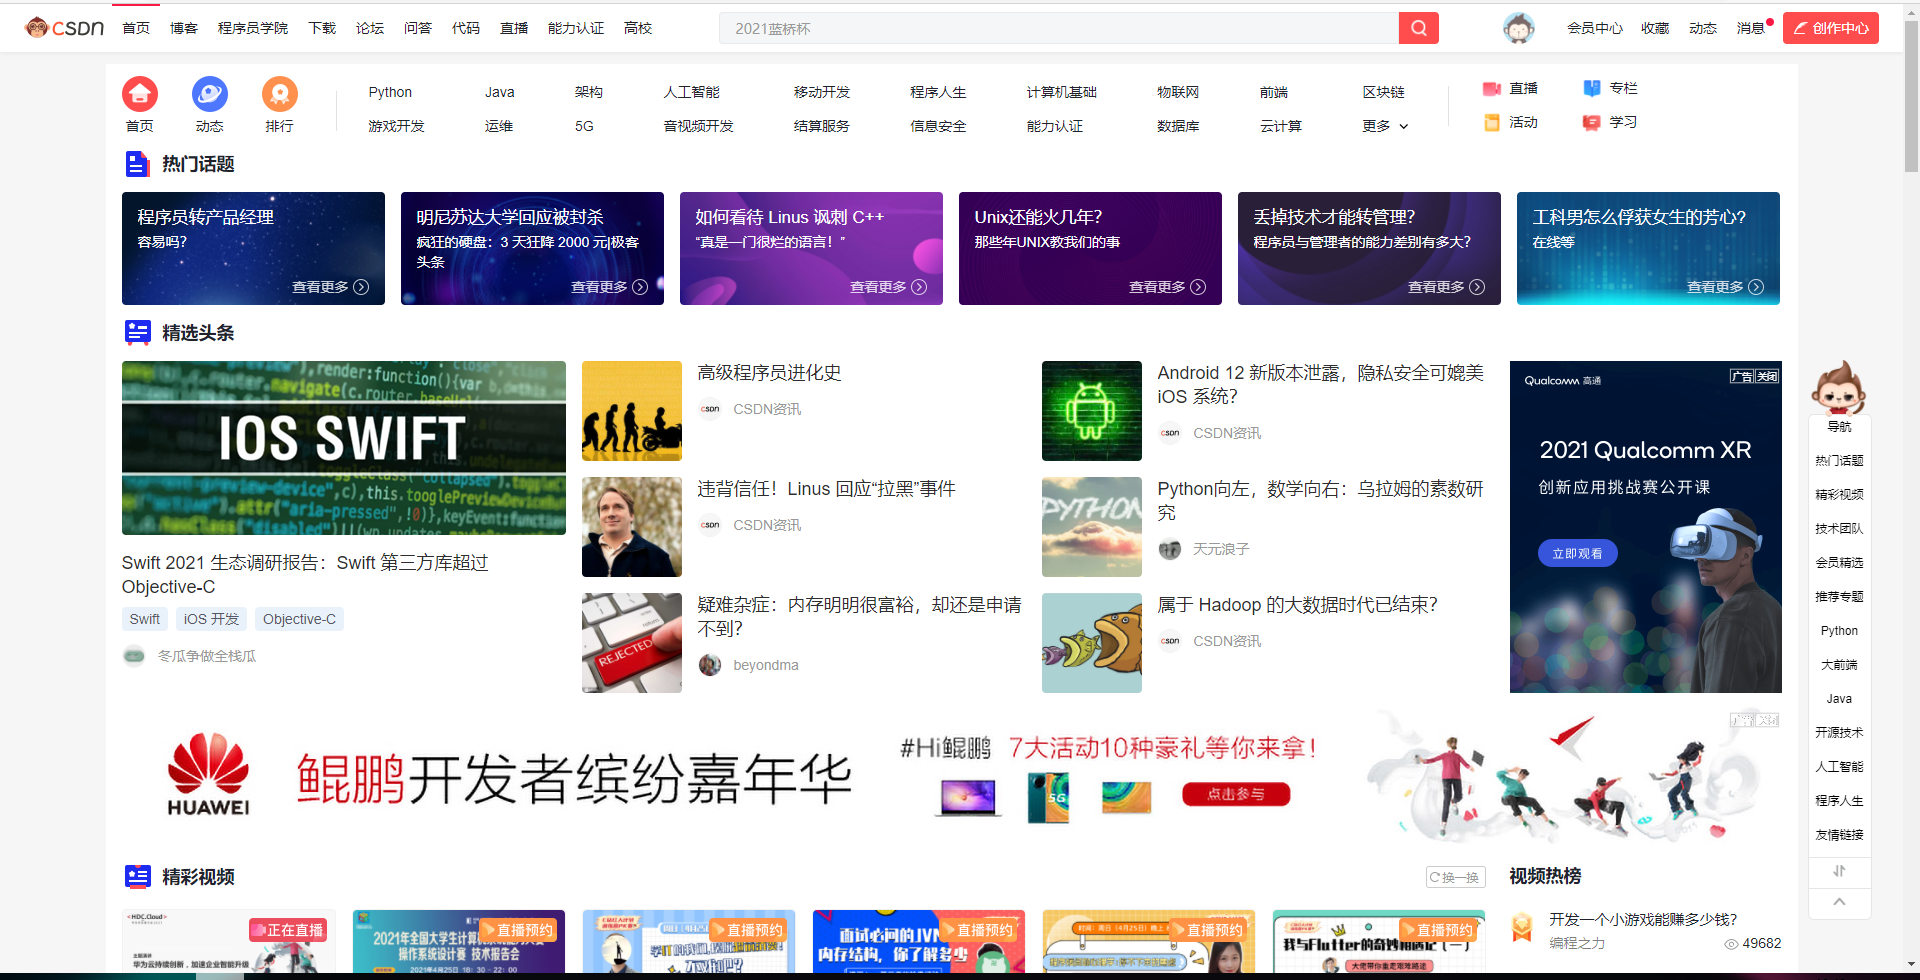Click the sidebar back-to-top arrow
Image resolution: width=1920 pixels, height=980 pixels.
tap(1839, 902)
